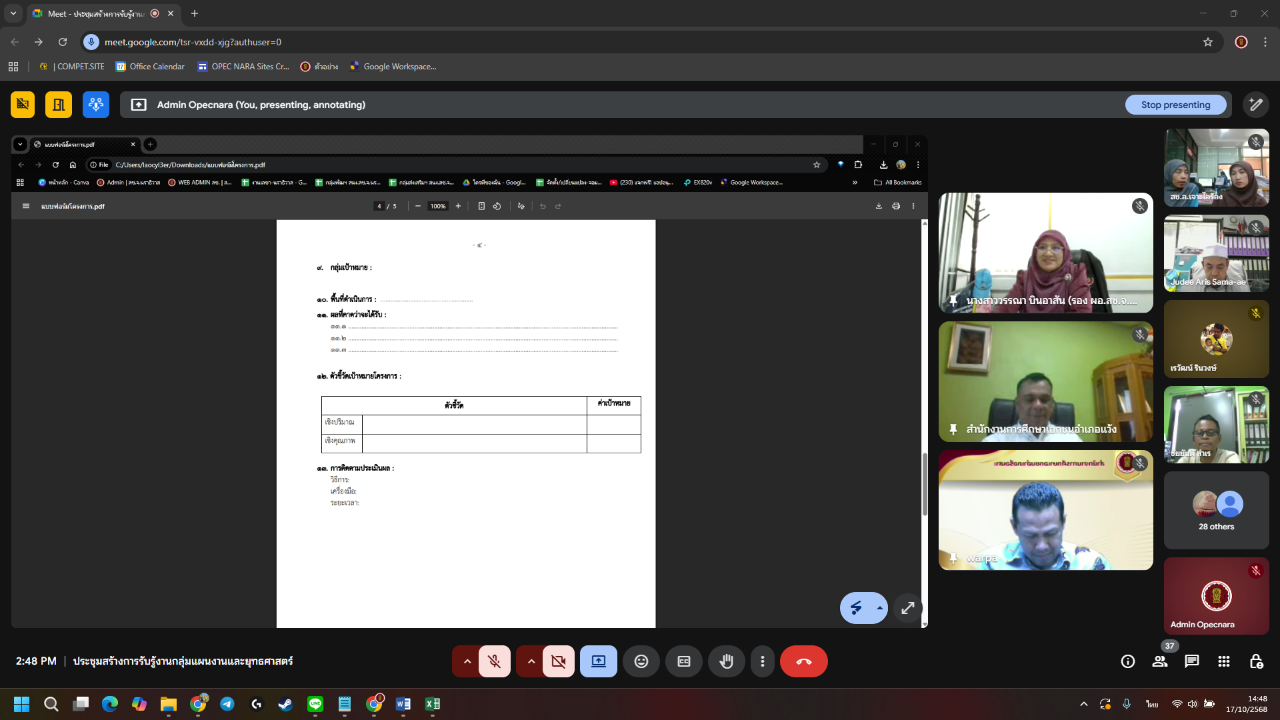Open more options three-dot menu
This screenshot has width=1280, height=720.
tap(762, 661)
